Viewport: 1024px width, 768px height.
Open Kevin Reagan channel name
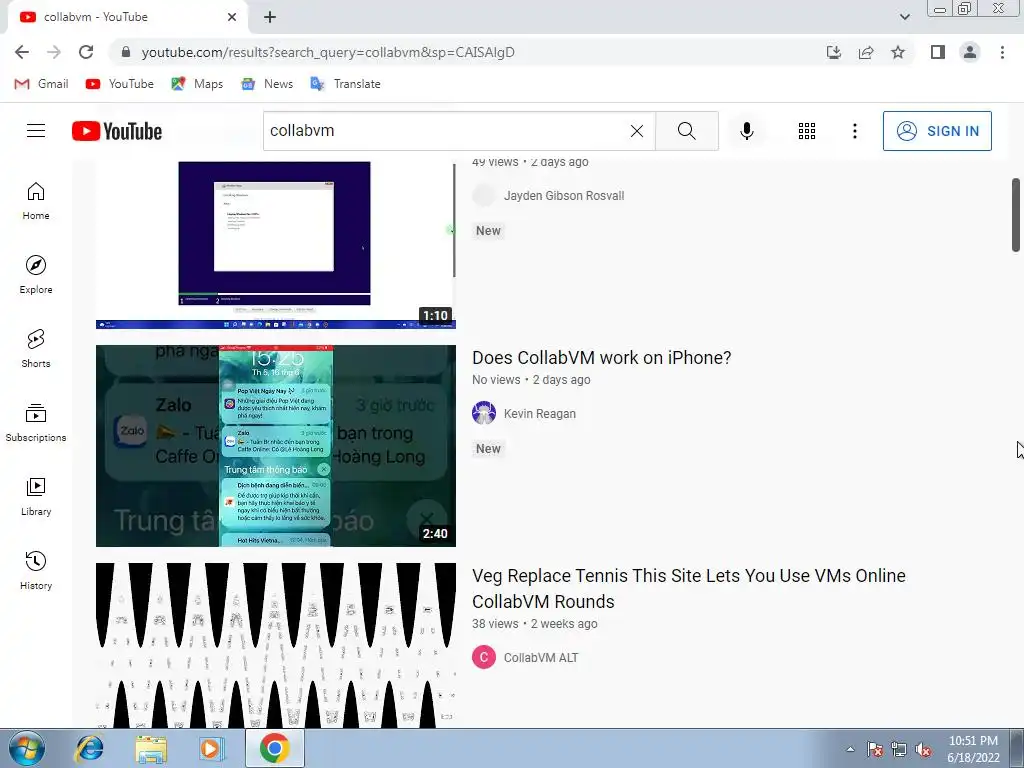pos(539,413)
